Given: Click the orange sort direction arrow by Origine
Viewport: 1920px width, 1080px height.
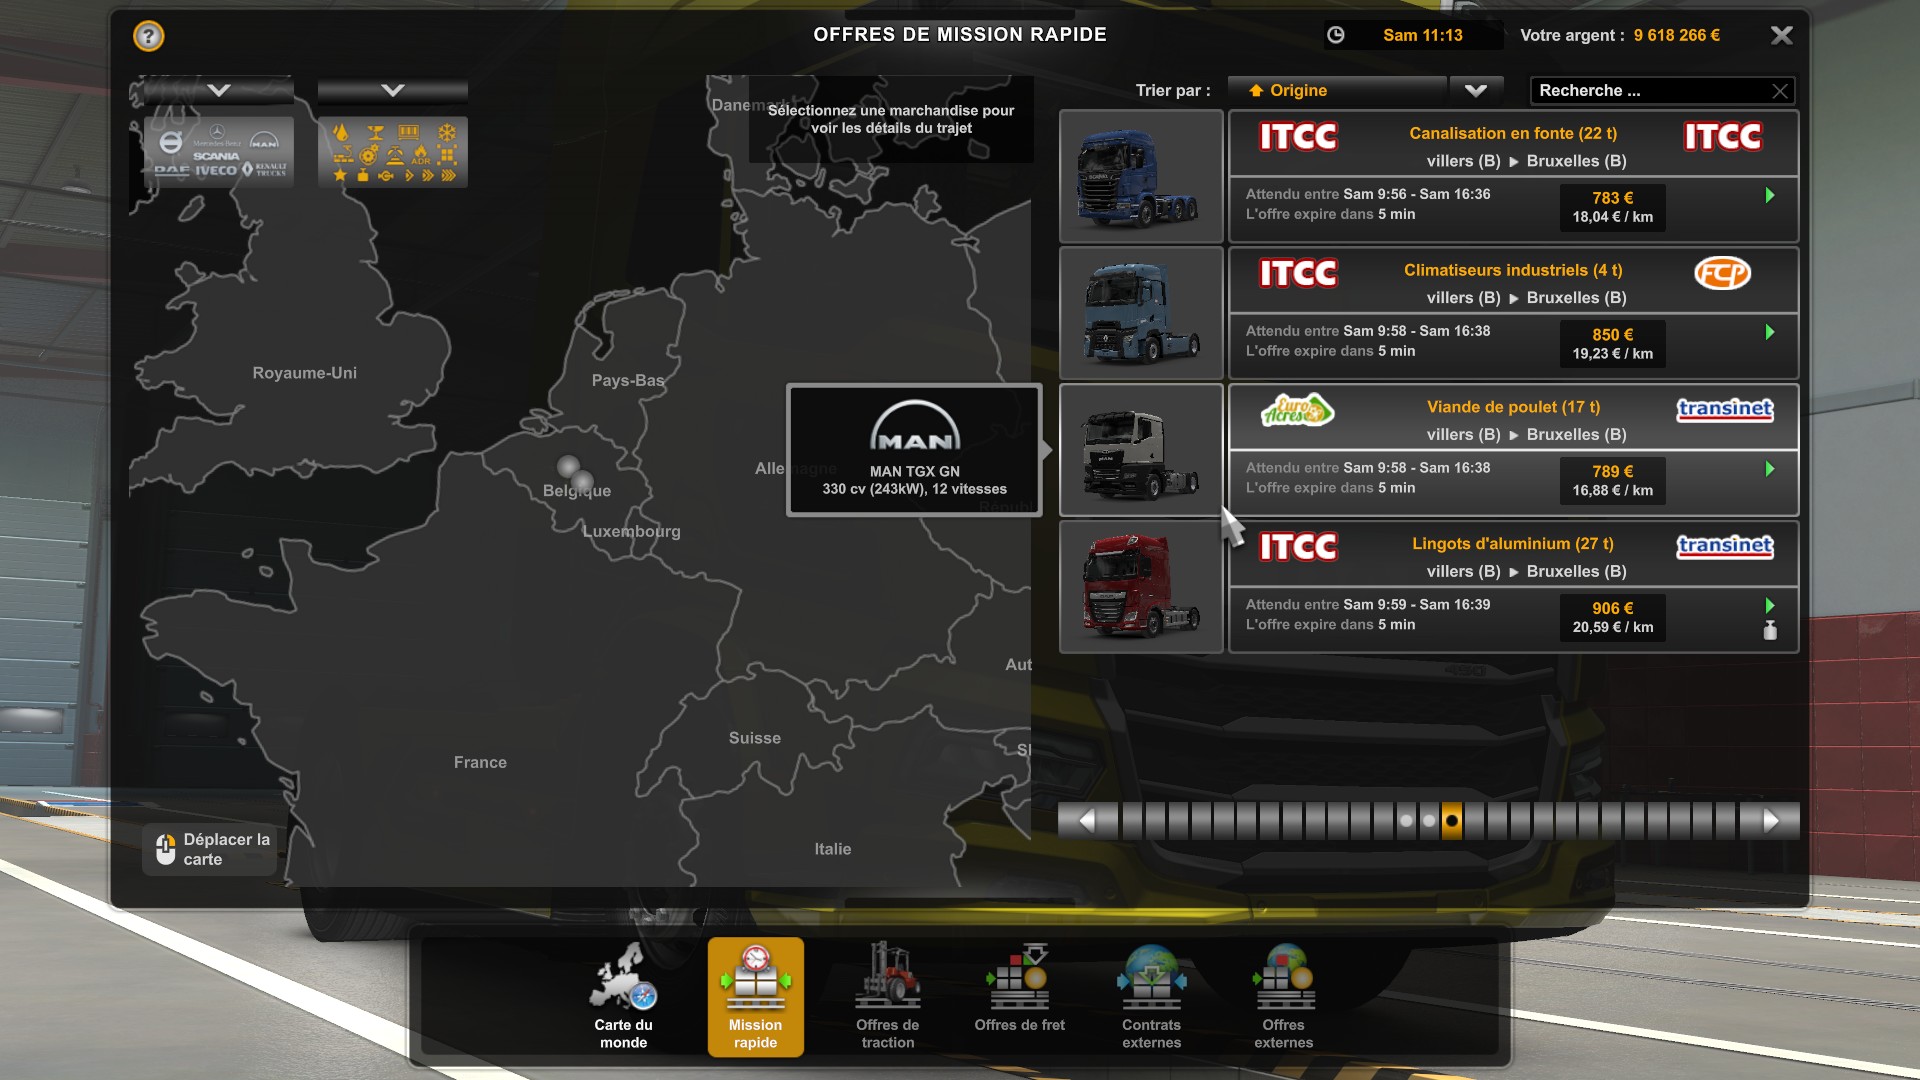Looking at the screenshot, I should tap(1256, 90).
